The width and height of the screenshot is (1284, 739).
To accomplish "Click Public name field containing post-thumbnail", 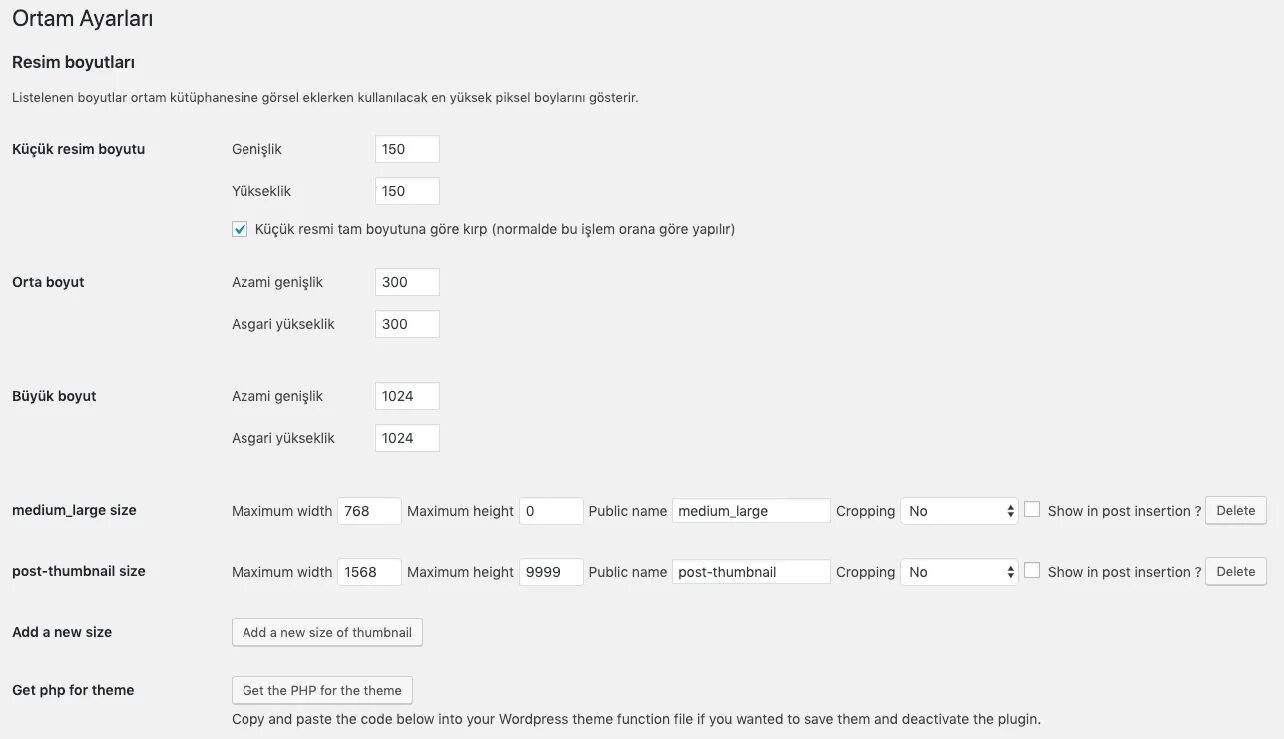I will point(751,572).
